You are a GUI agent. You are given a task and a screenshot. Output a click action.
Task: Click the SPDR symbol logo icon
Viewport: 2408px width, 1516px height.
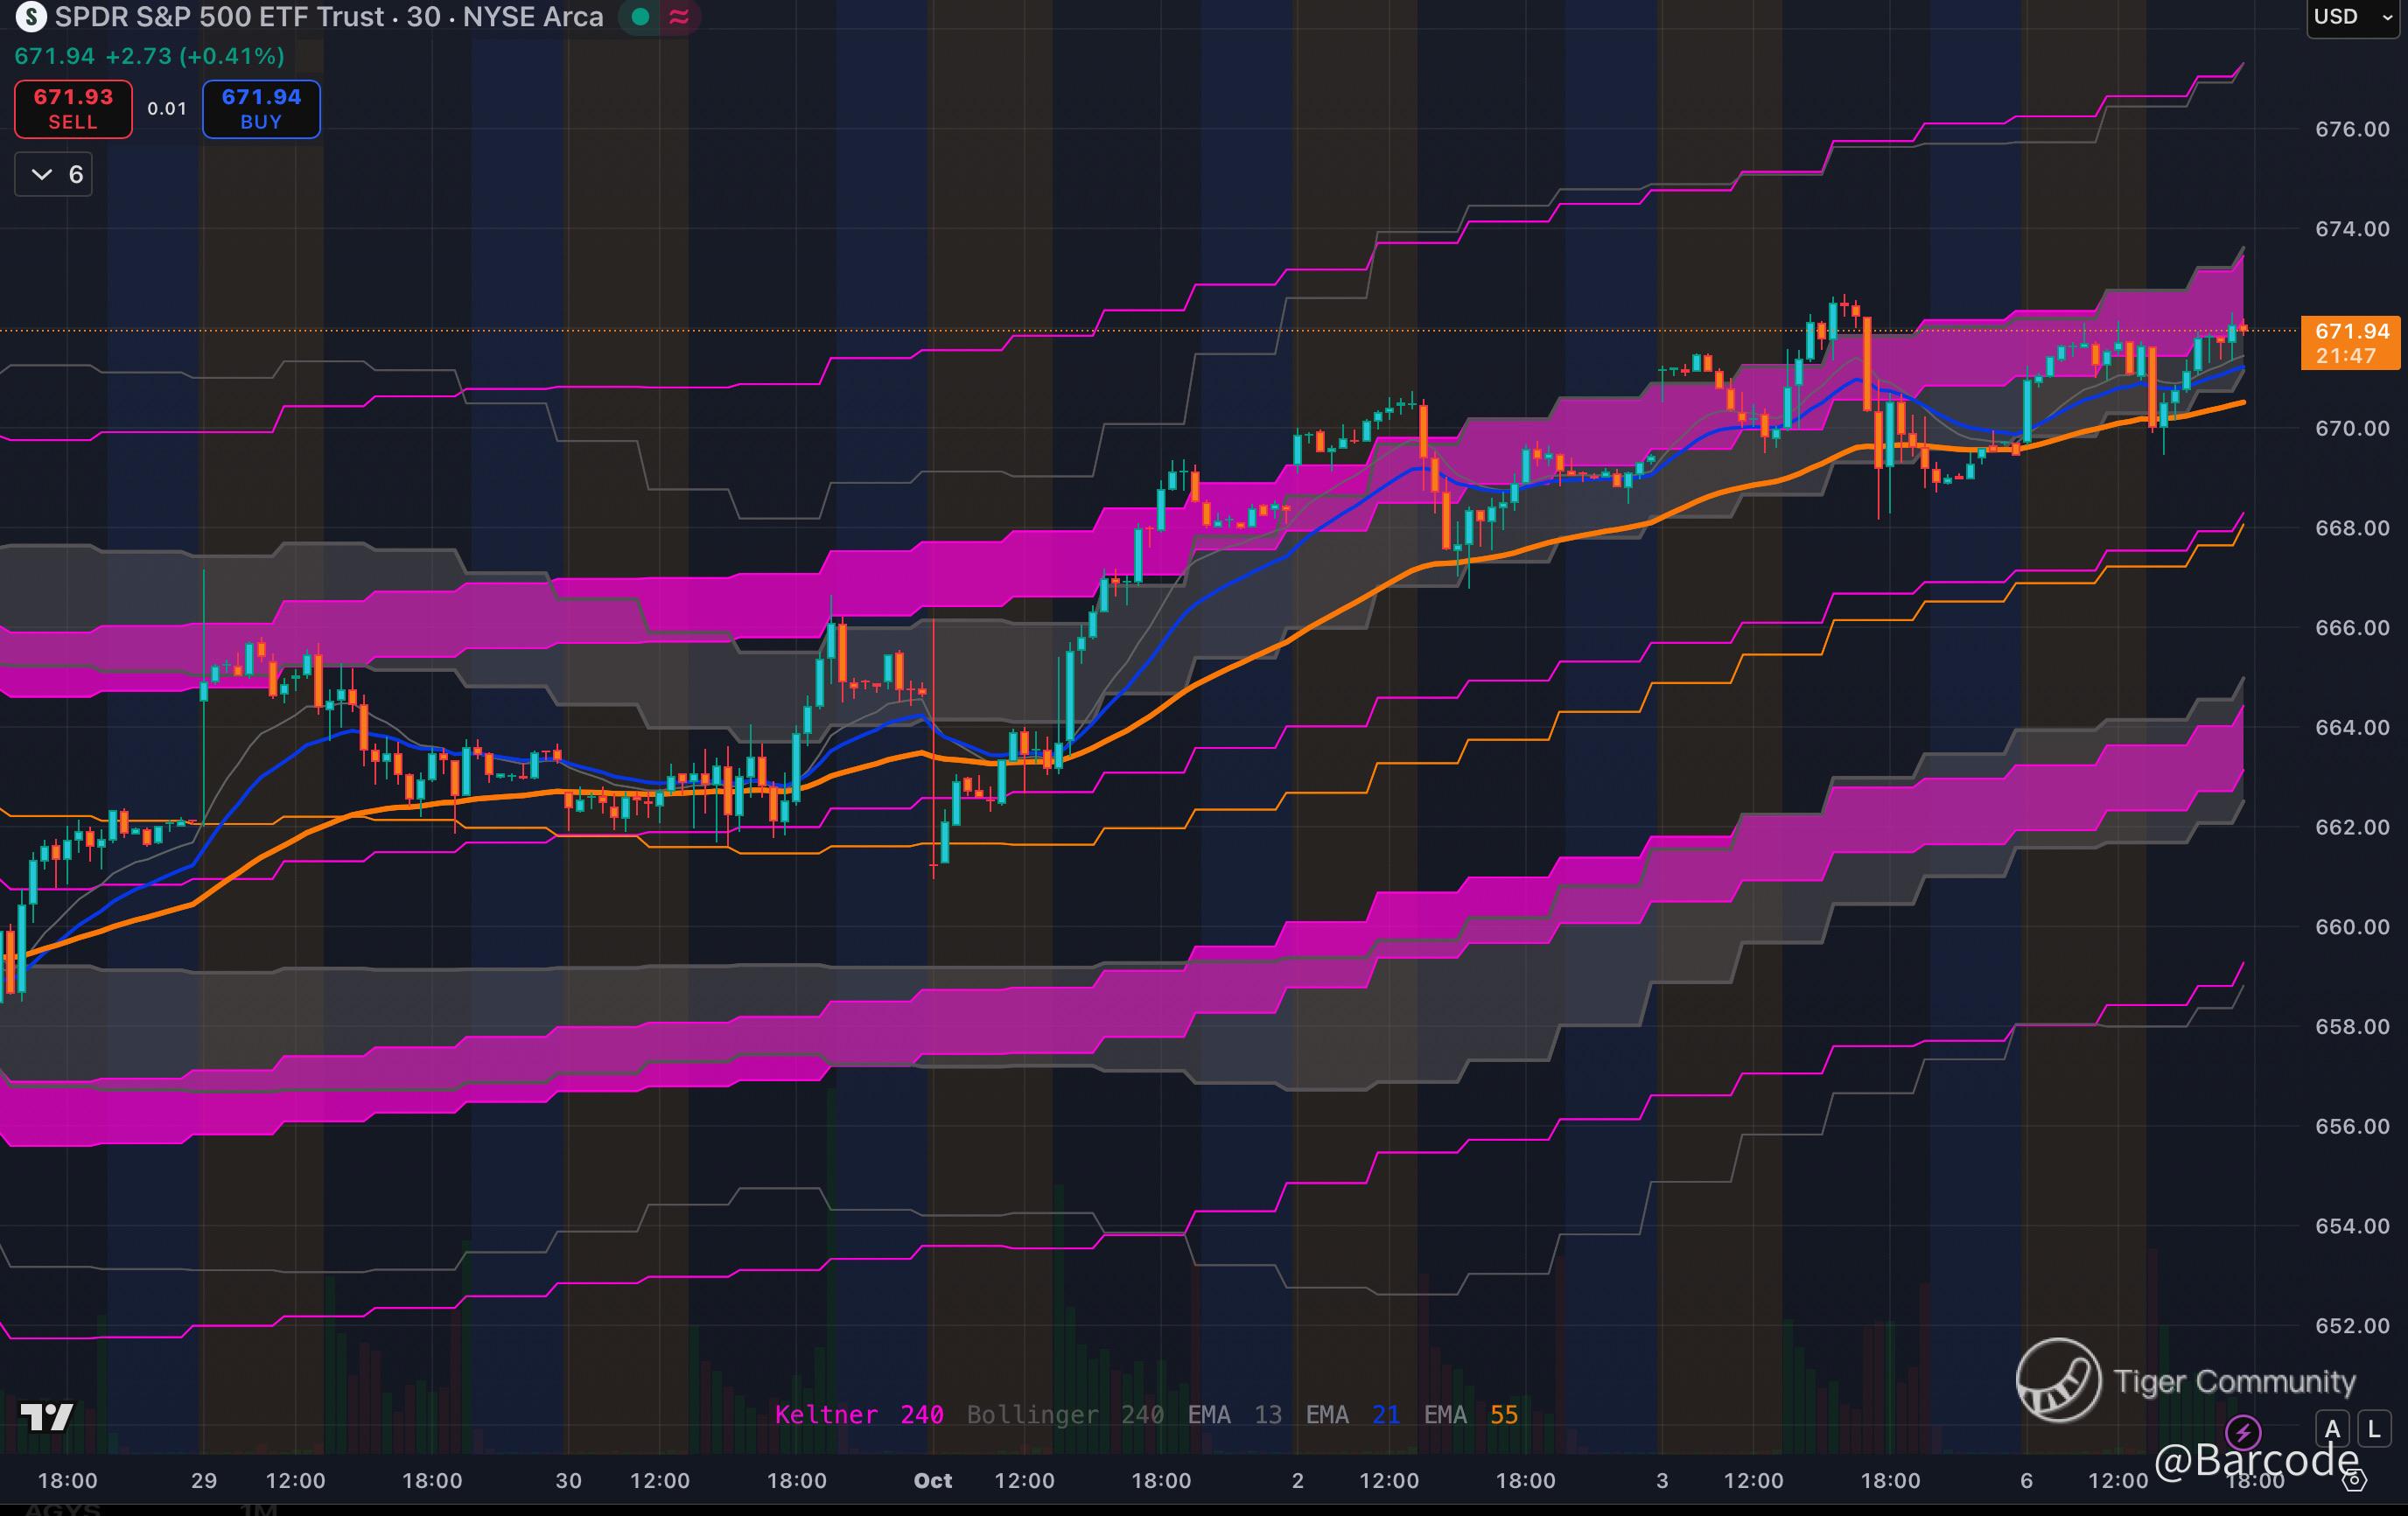point(31,17)
